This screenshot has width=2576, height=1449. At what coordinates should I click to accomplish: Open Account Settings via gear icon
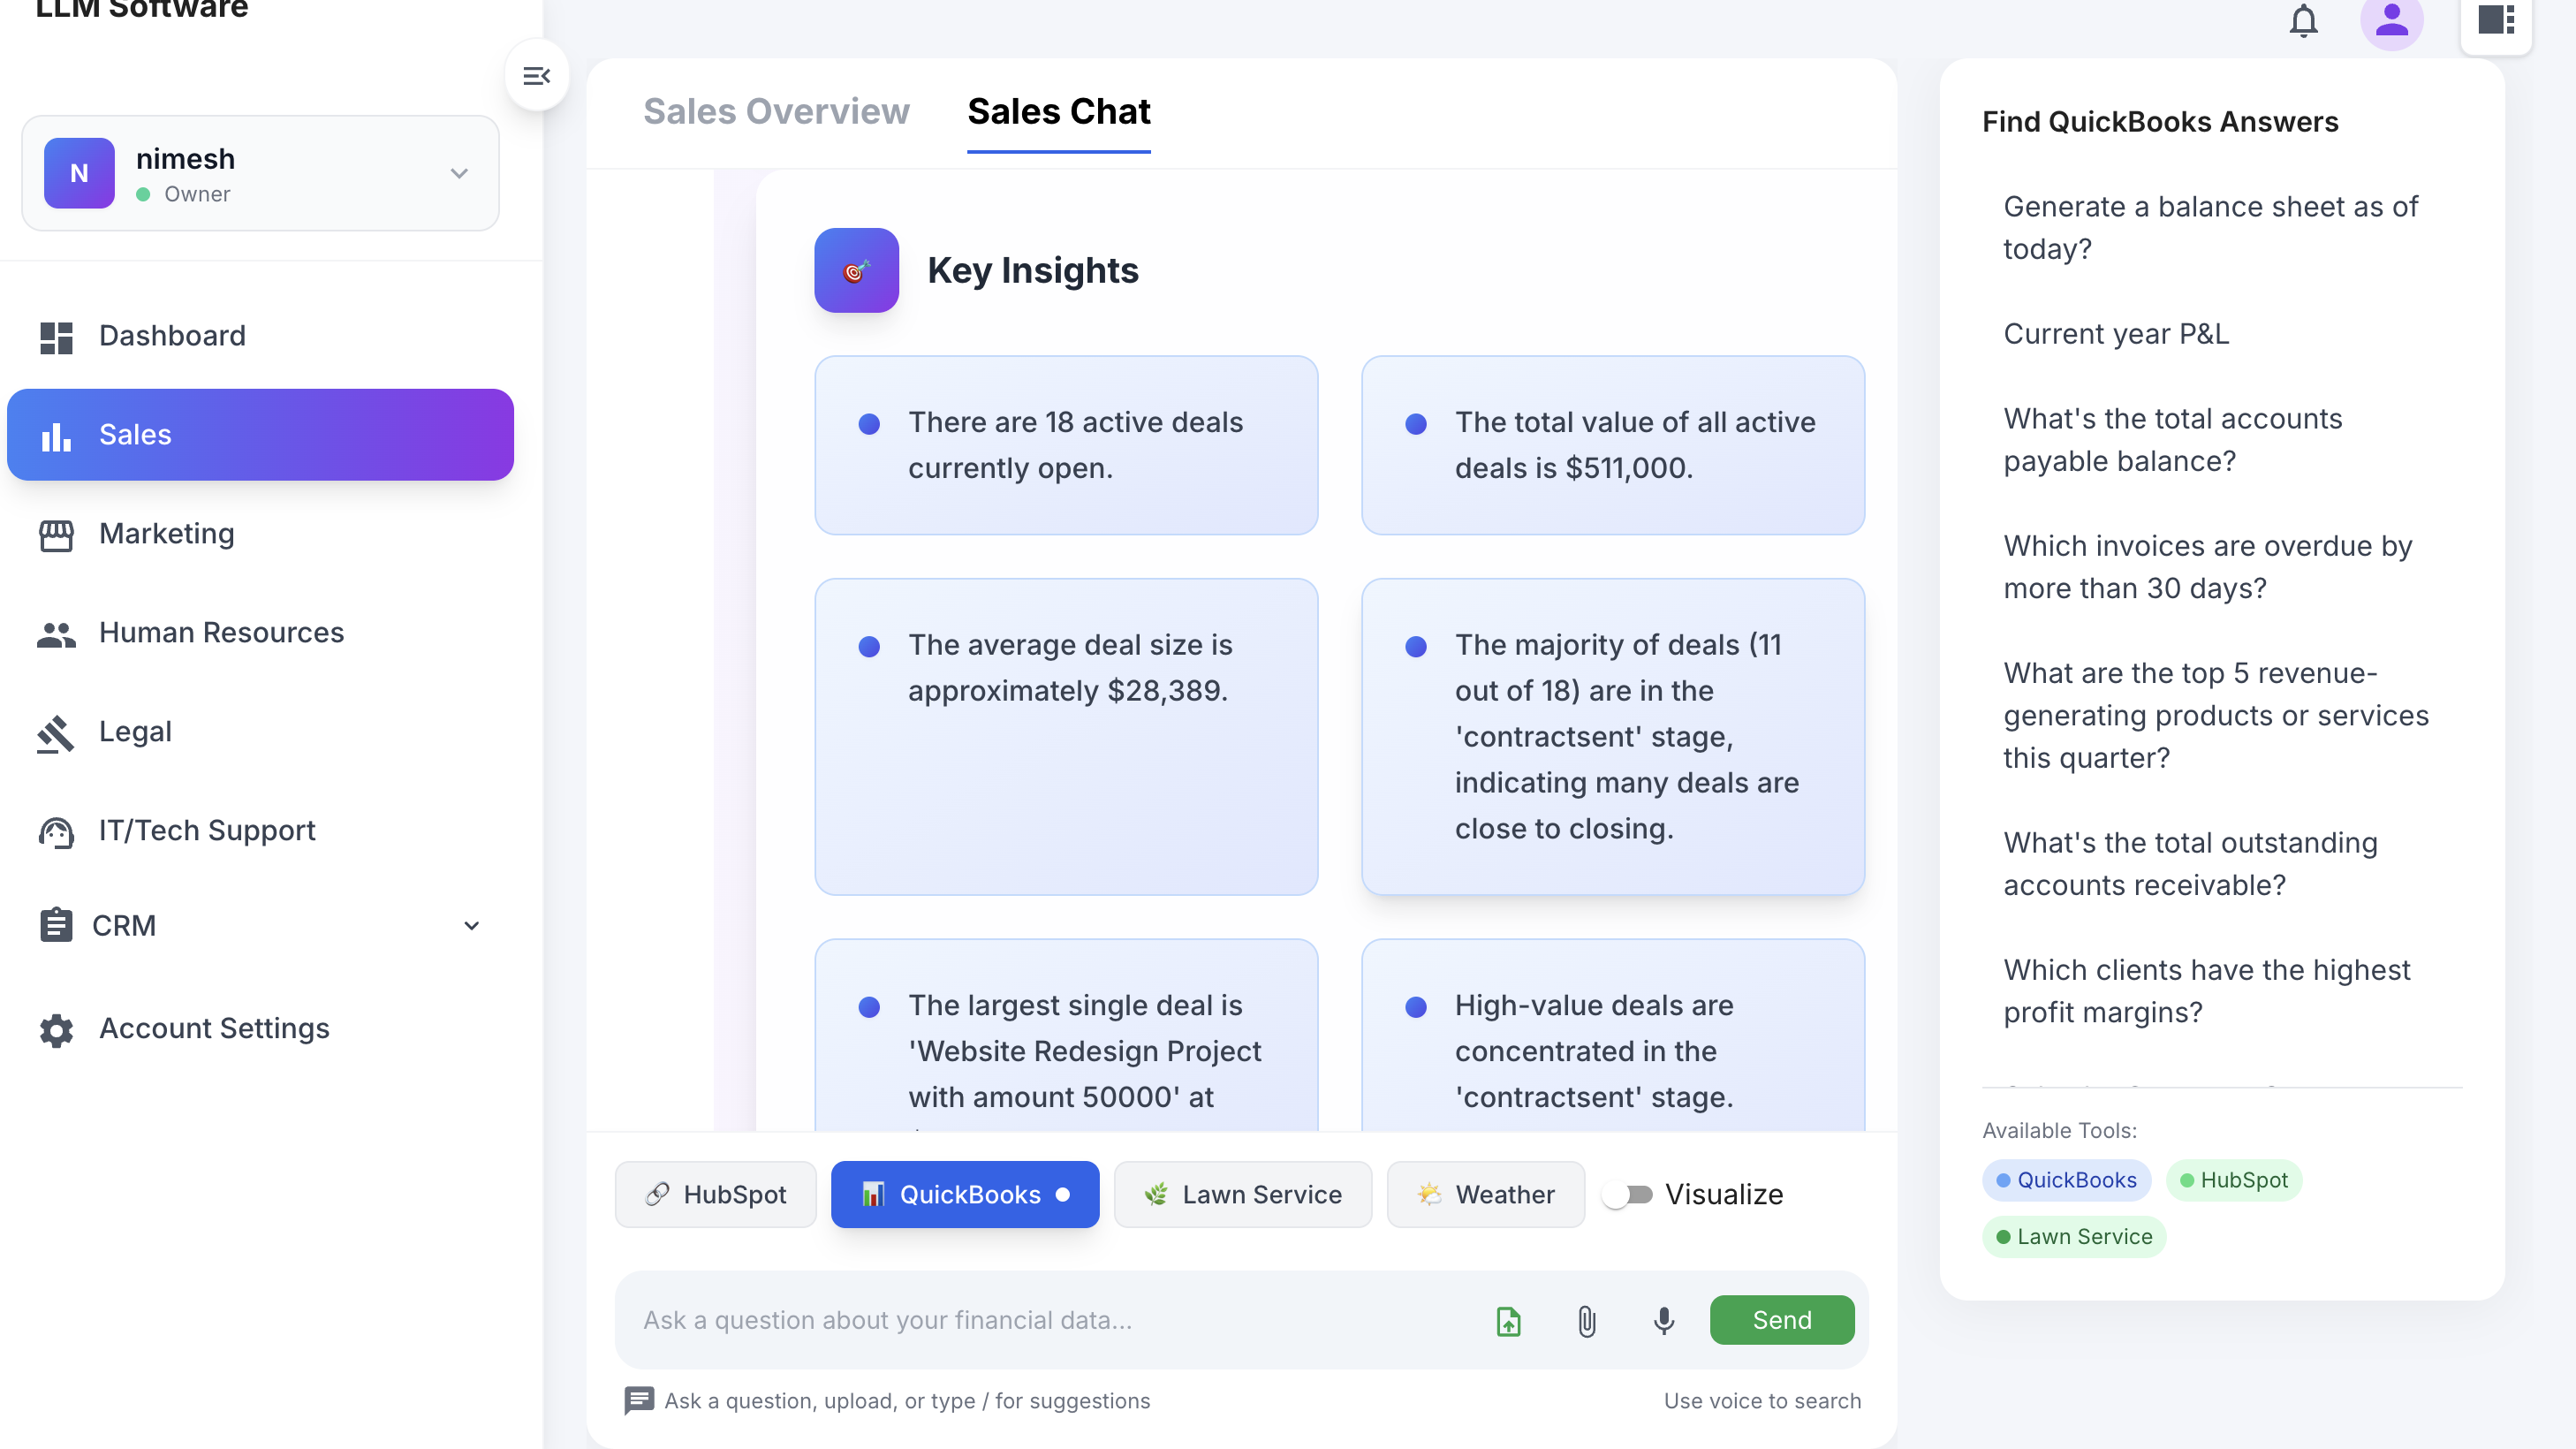pyautogui.click(x=57, y=1029)
